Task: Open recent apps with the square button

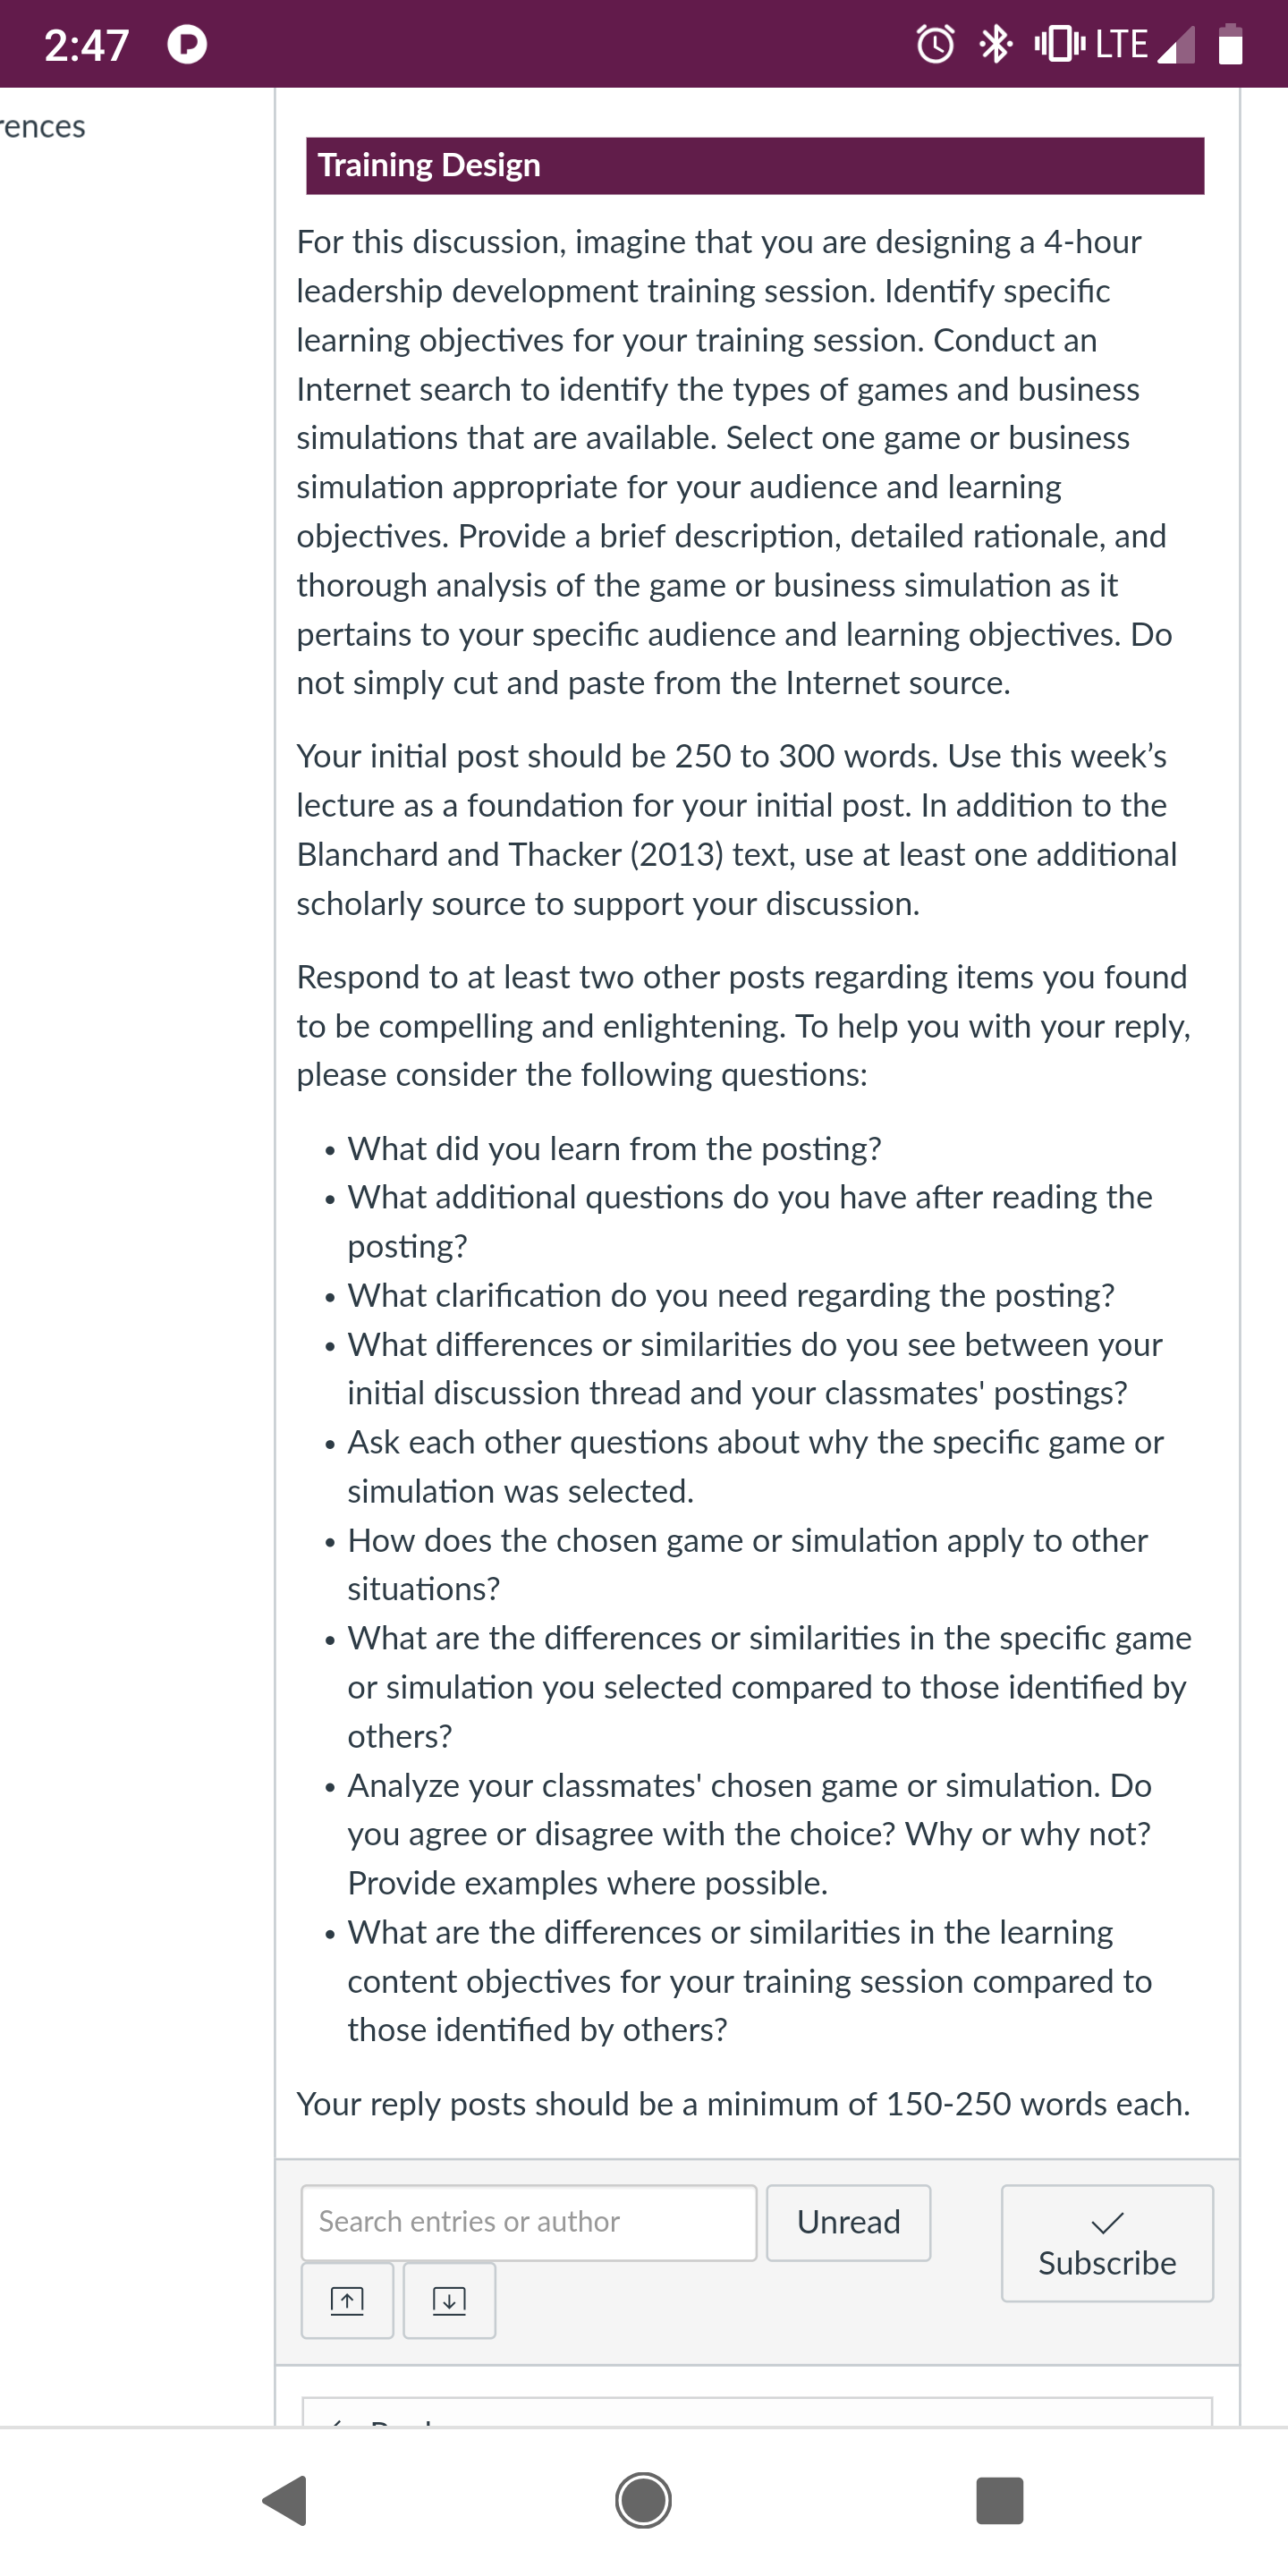Action: (x=1000, y=2501)
